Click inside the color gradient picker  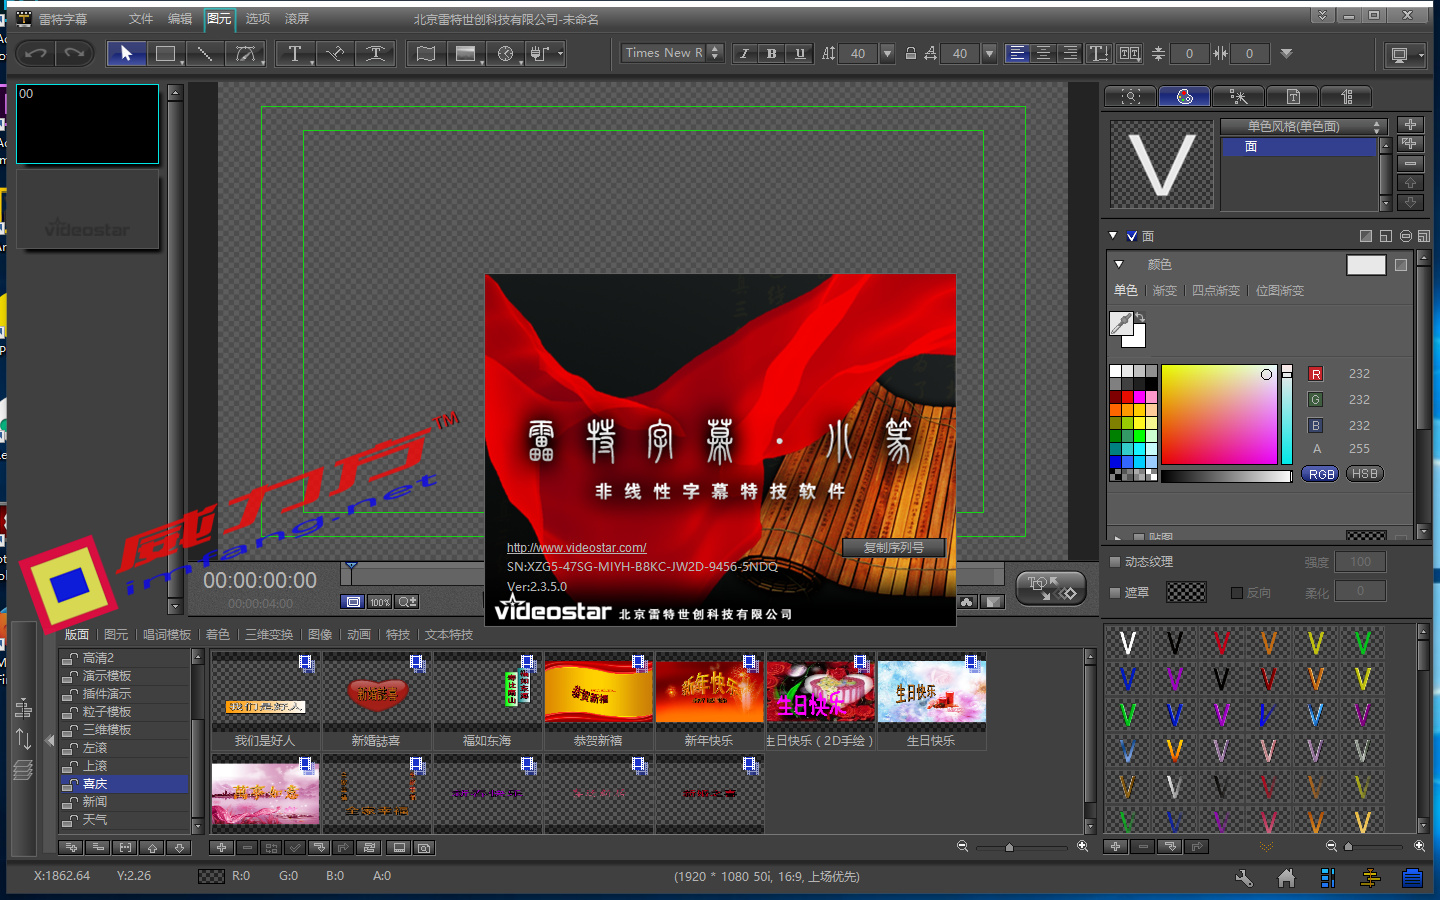pos(1219,415)
